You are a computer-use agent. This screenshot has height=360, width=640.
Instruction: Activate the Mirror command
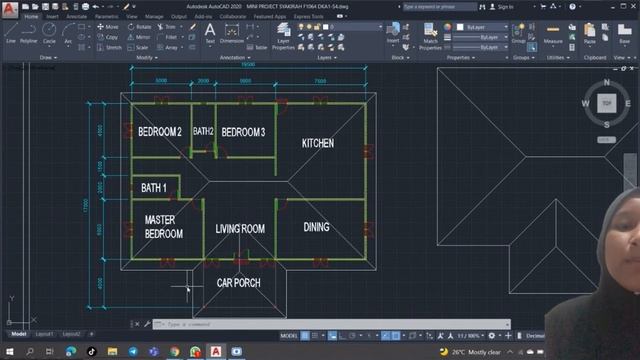139,37
